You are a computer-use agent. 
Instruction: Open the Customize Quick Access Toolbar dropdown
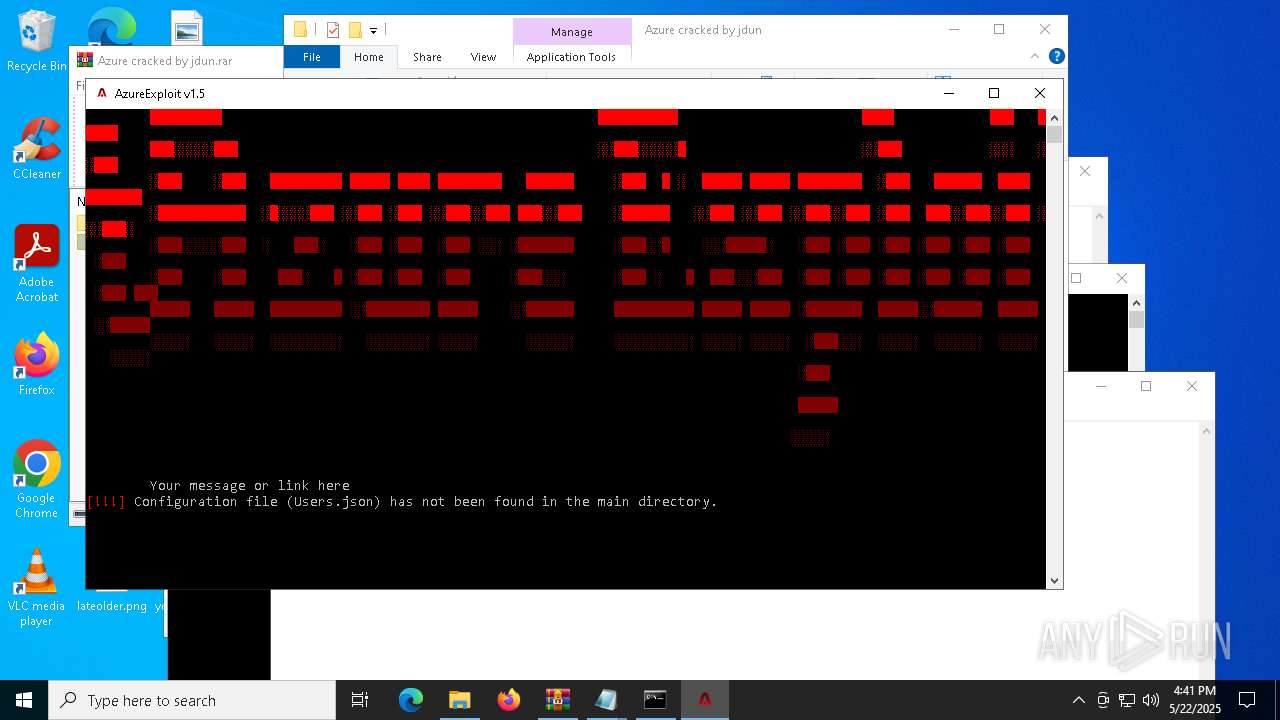point(373,31)
